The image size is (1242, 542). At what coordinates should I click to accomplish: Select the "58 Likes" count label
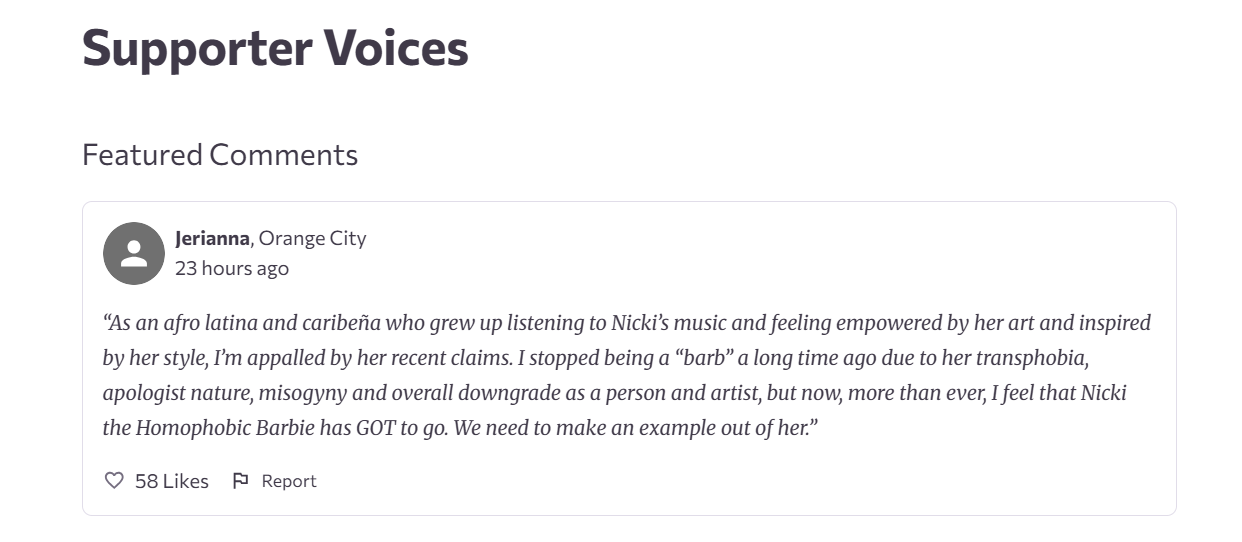point(172,481)
